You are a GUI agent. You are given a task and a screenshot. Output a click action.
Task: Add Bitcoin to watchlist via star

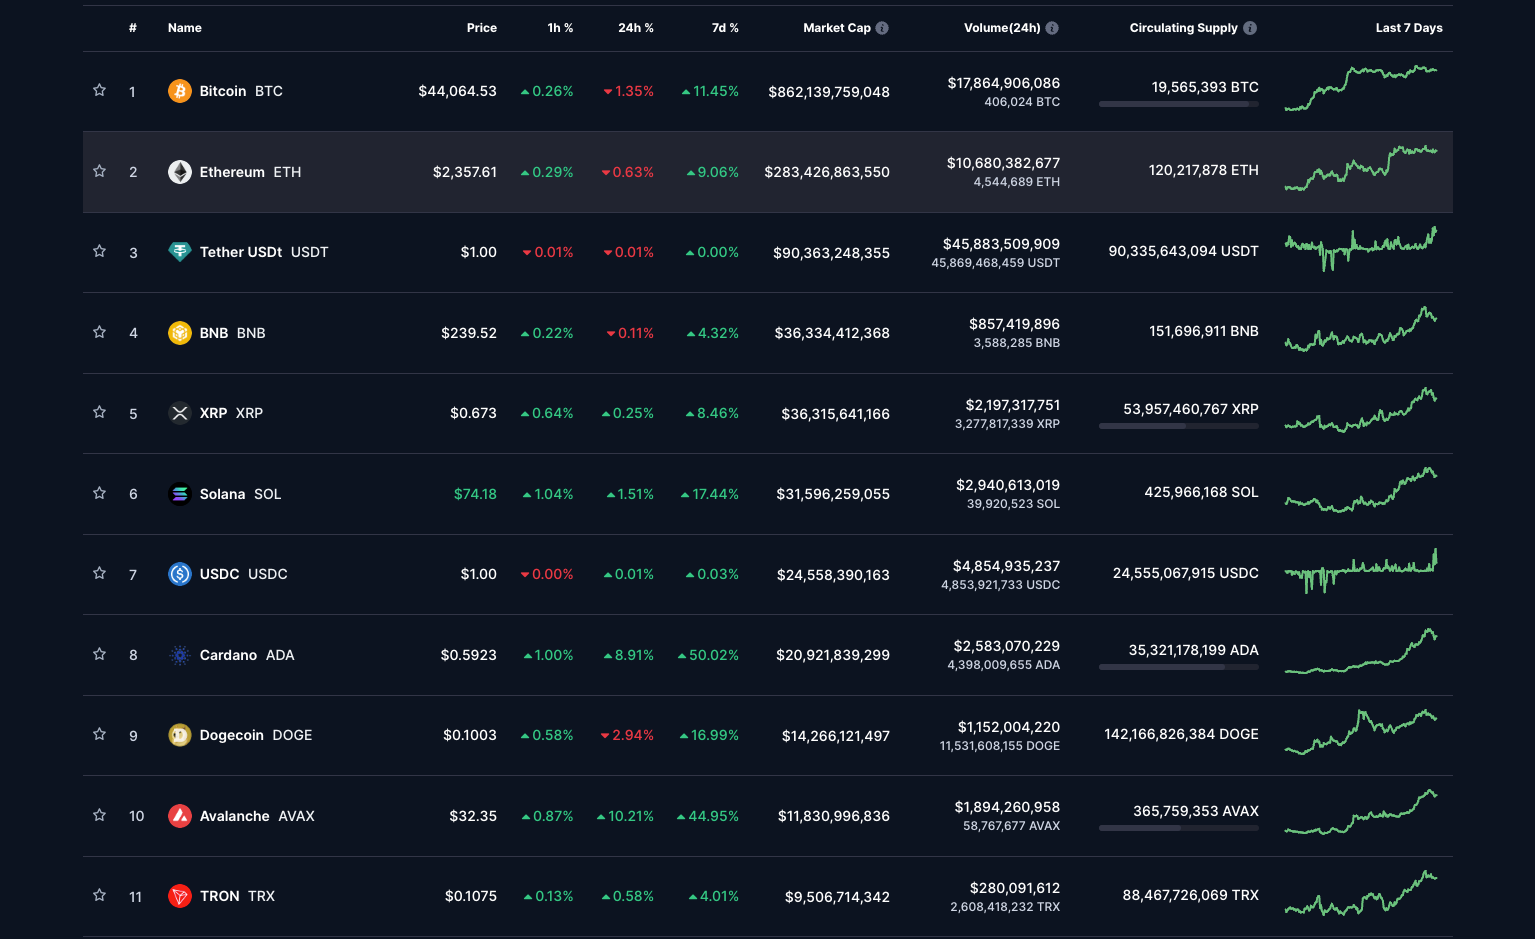point(99,91)
